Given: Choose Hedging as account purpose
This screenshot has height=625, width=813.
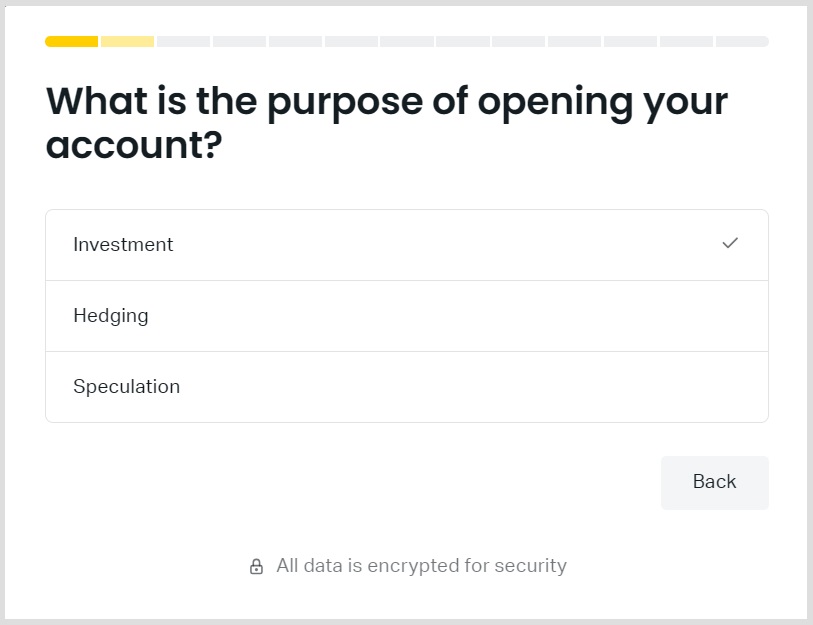Looking at the screenshot, I should tap(111, 316).
